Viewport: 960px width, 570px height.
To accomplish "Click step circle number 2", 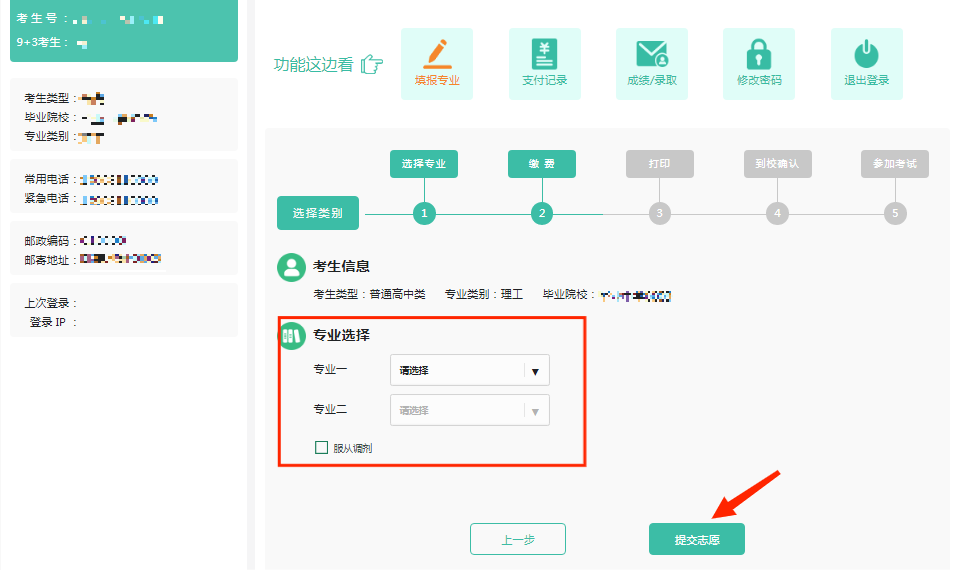I will (542, 213).
